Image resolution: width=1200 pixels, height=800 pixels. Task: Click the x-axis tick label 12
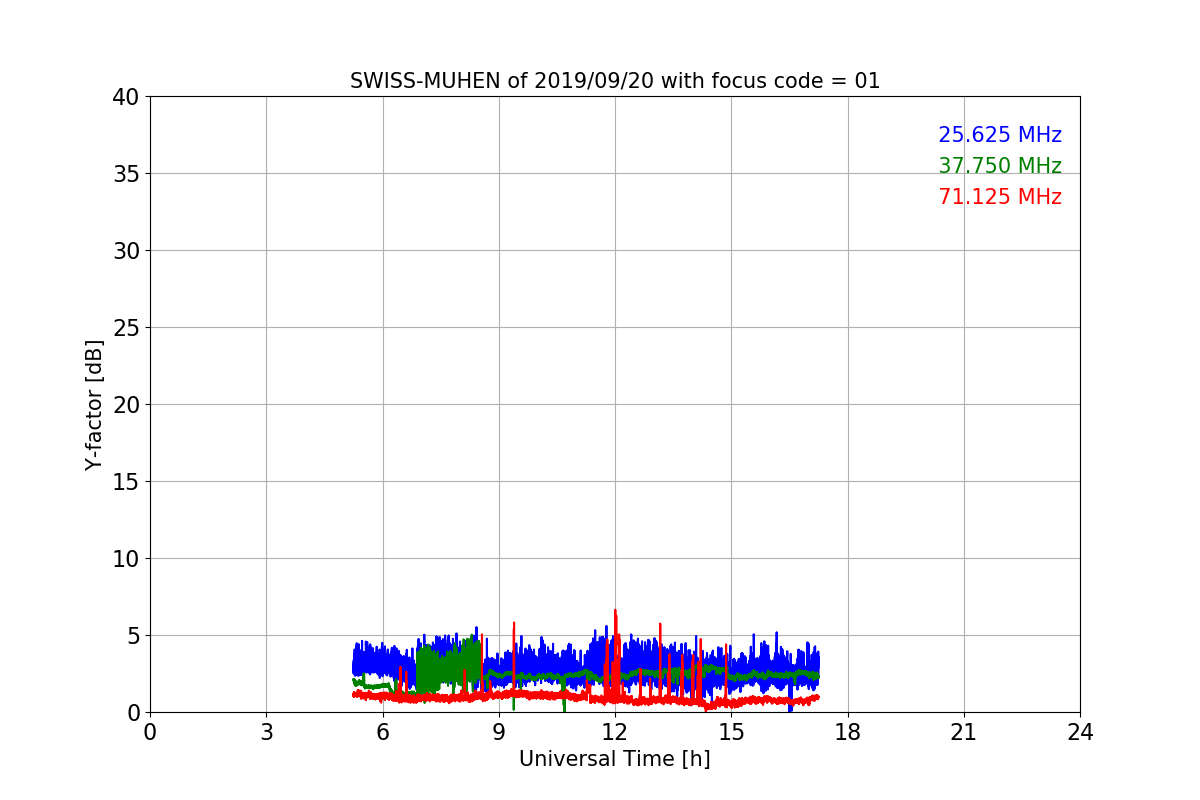coord(615,732)
